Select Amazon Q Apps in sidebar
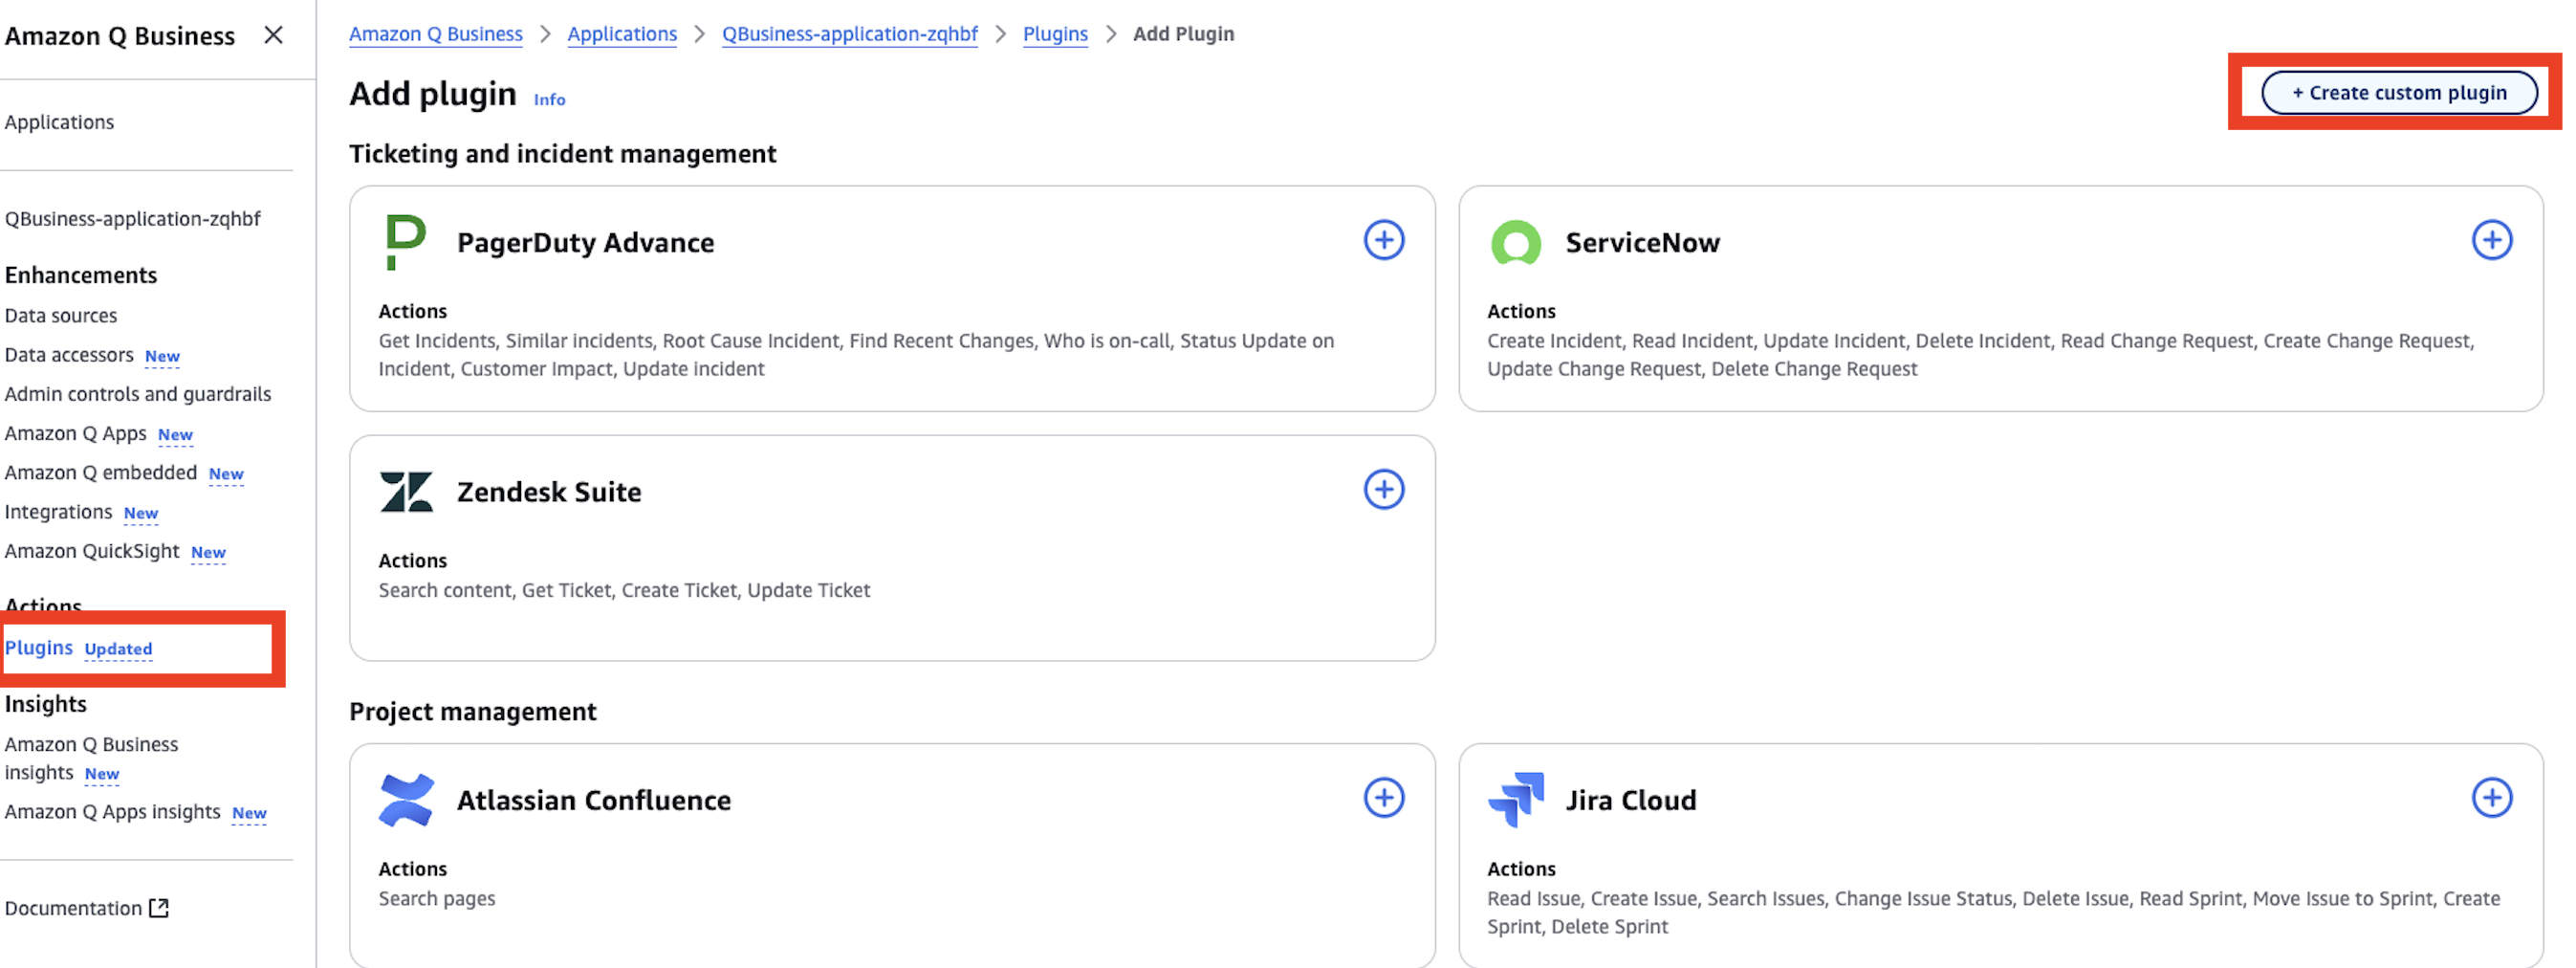 [x=76, y=433]
